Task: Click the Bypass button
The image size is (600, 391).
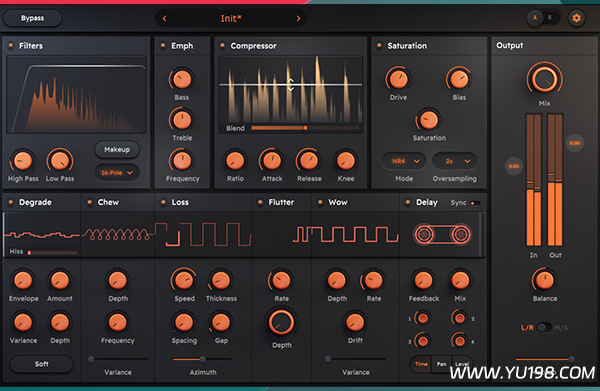Action: point(32,18)
